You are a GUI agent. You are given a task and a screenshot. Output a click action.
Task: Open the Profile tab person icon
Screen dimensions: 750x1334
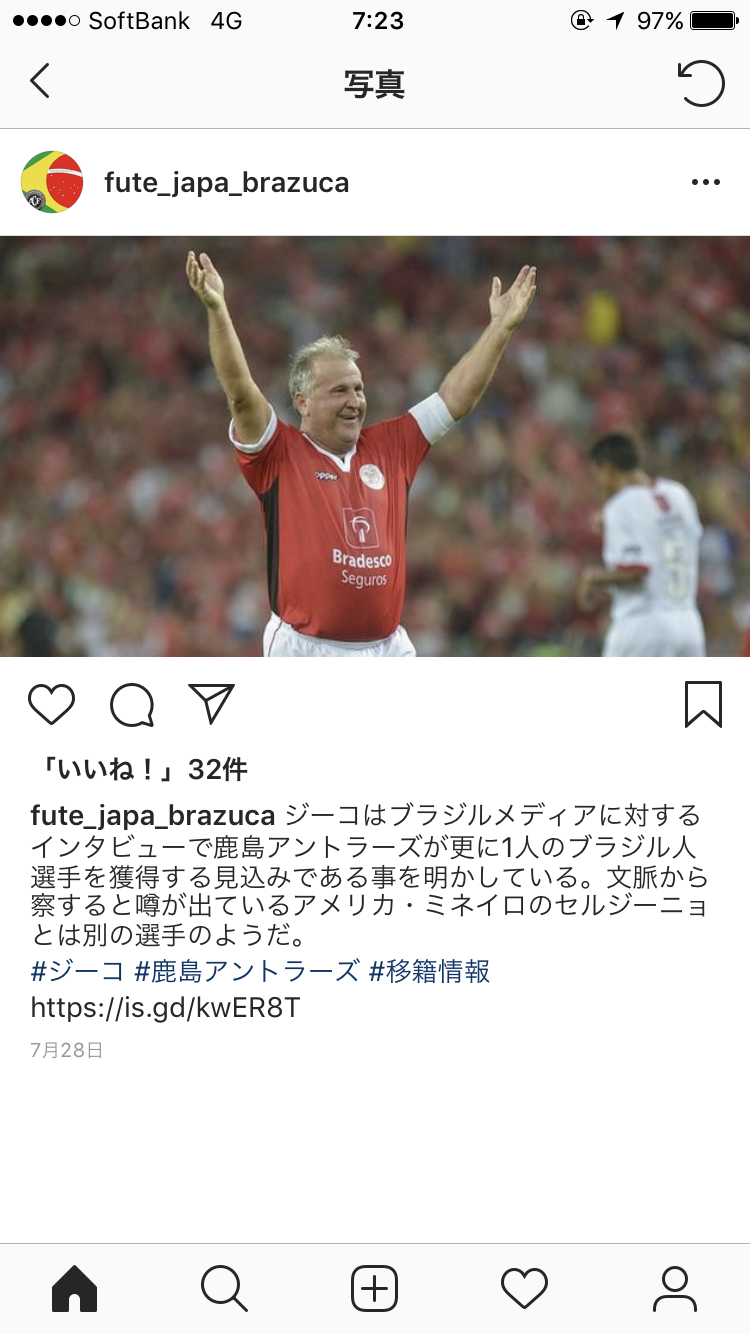pos(675,1288)
